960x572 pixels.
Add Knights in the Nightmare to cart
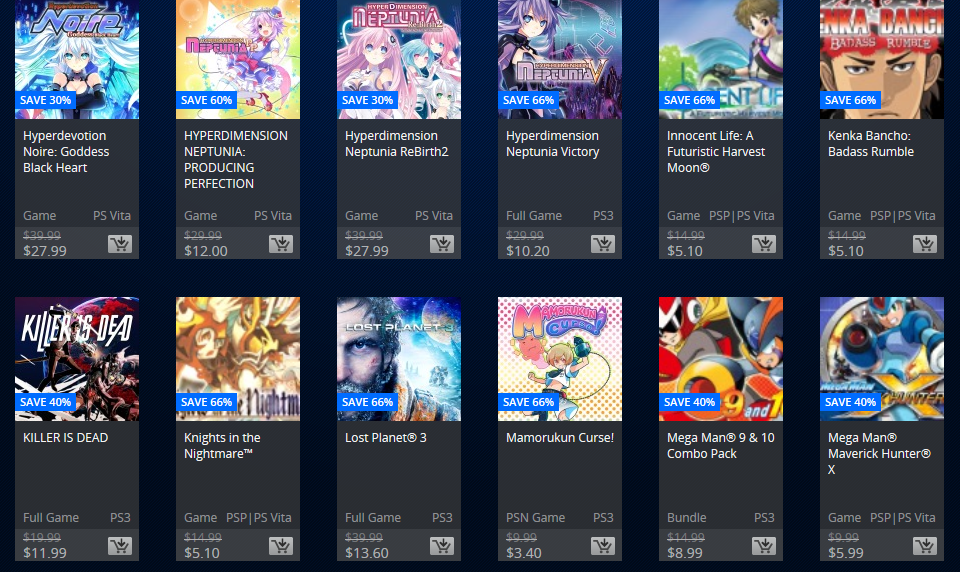pos(281,546)
